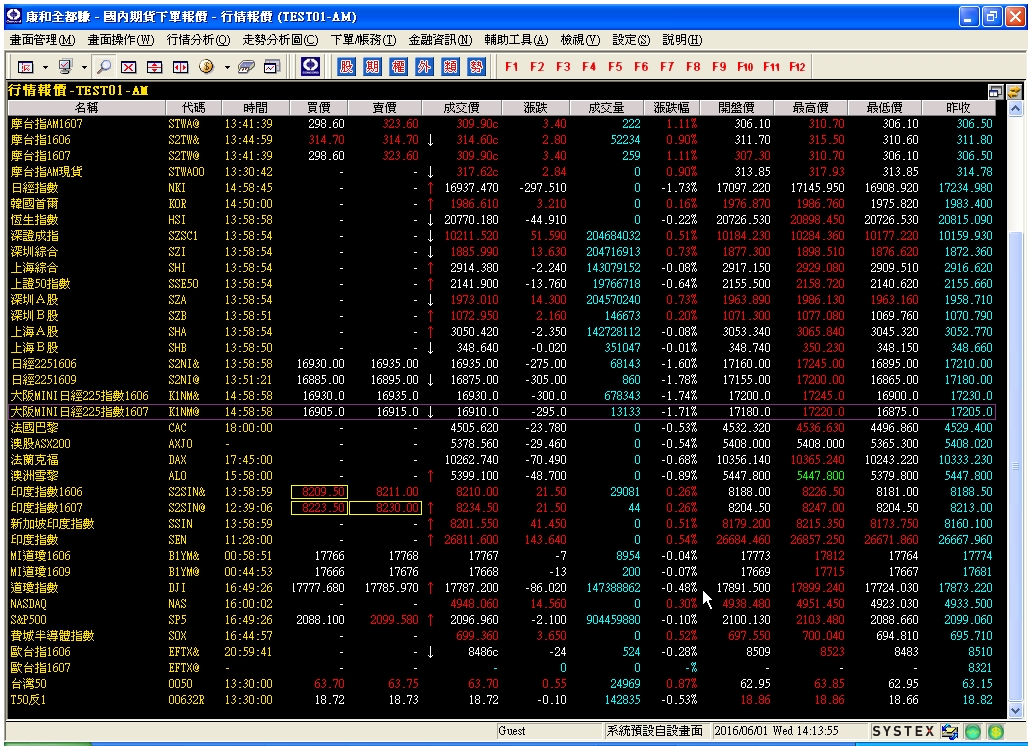This screenshot has width=1032, height=746.
Task: Click the gold dollar coin toolbar icon
Action: tap(206, 67)
